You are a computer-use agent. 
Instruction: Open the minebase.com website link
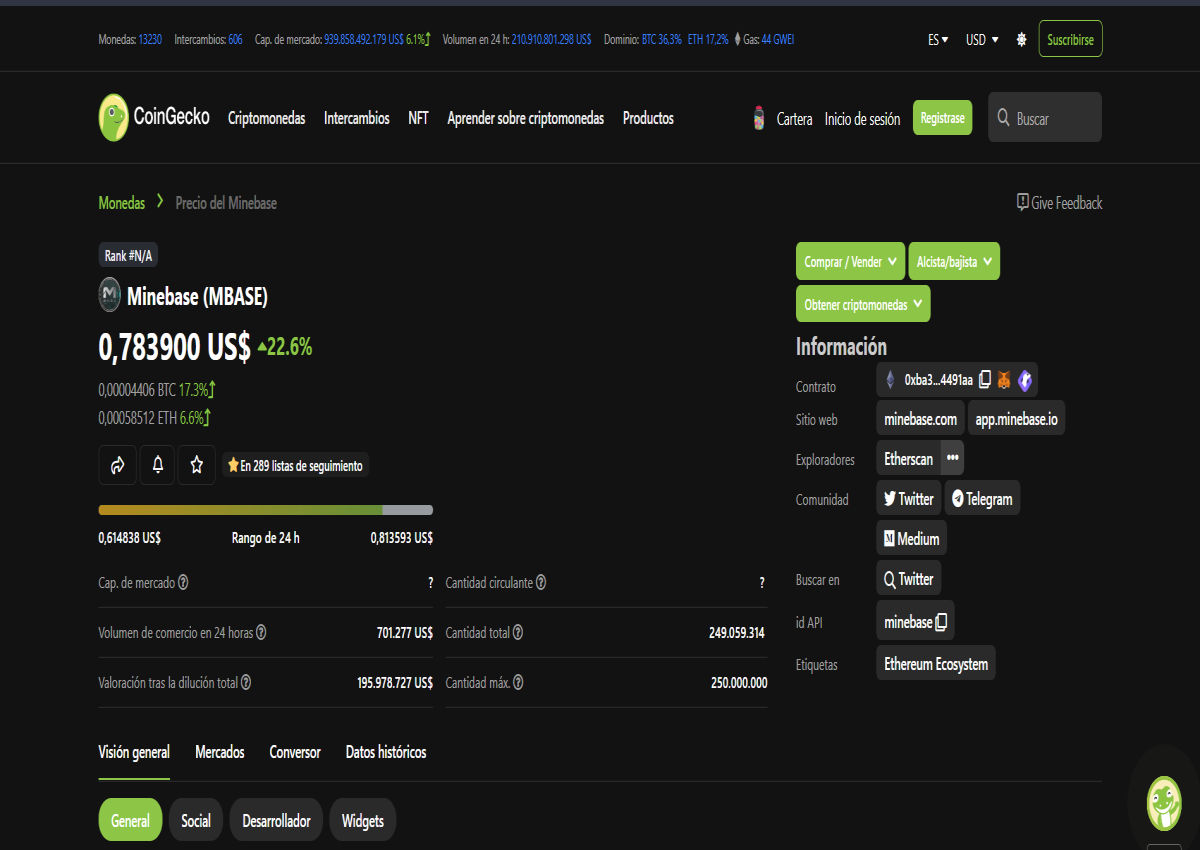coord(921,419)
